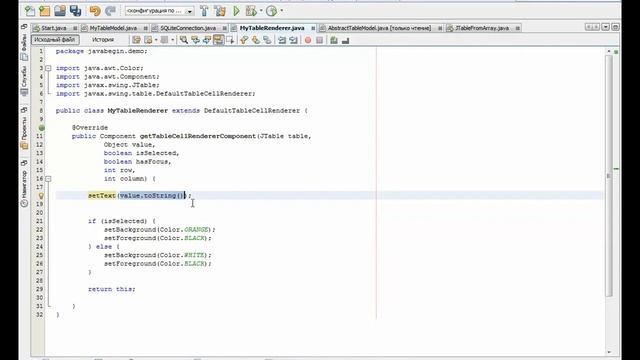Viewport: 640px width, 360px height.
Task: Open dropdown arrow after second editor toolbar icon
Action: point(156,40)
